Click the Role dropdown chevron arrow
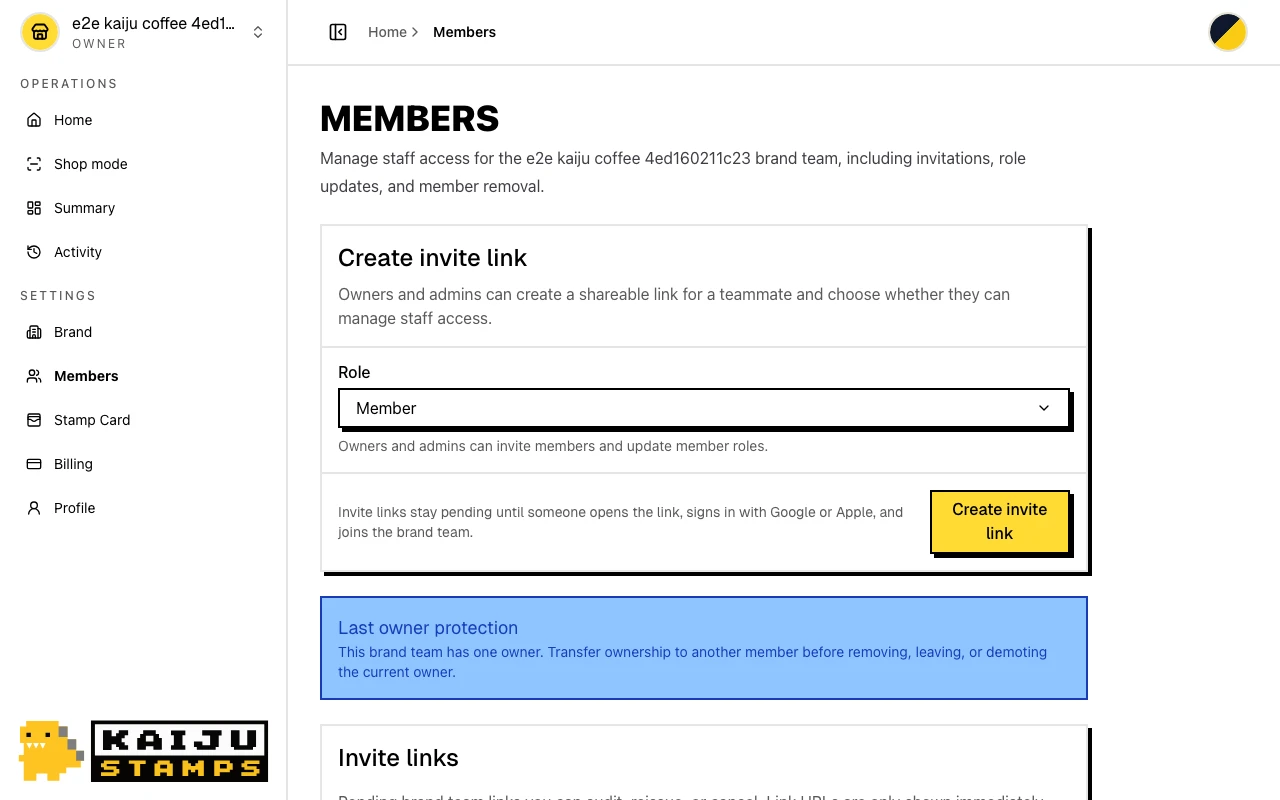The width and height of the screenshot is (1280, 800). tap(1044, 408)
